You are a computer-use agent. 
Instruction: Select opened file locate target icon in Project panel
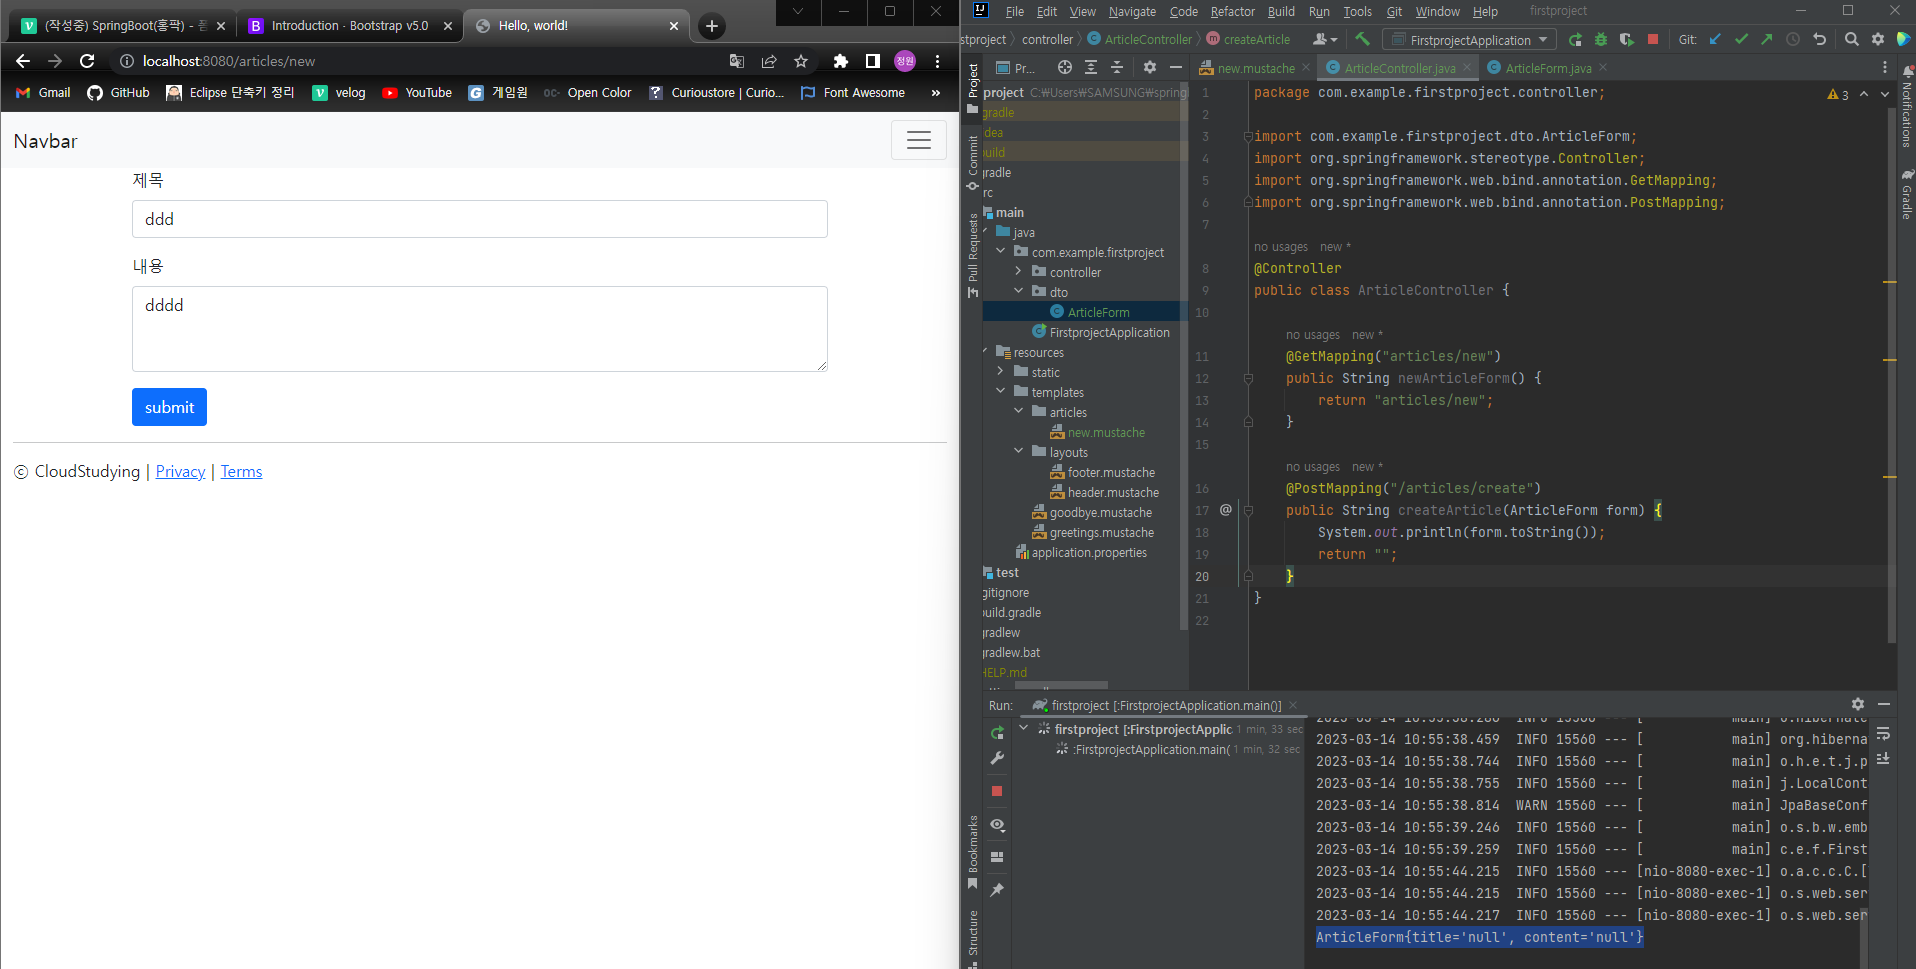pos(1065,67)
